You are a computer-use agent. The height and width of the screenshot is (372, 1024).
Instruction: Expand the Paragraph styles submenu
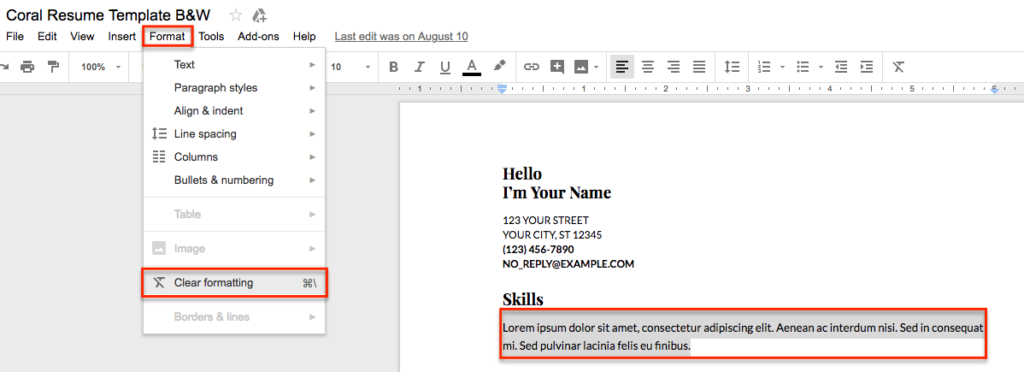[234, 87]
